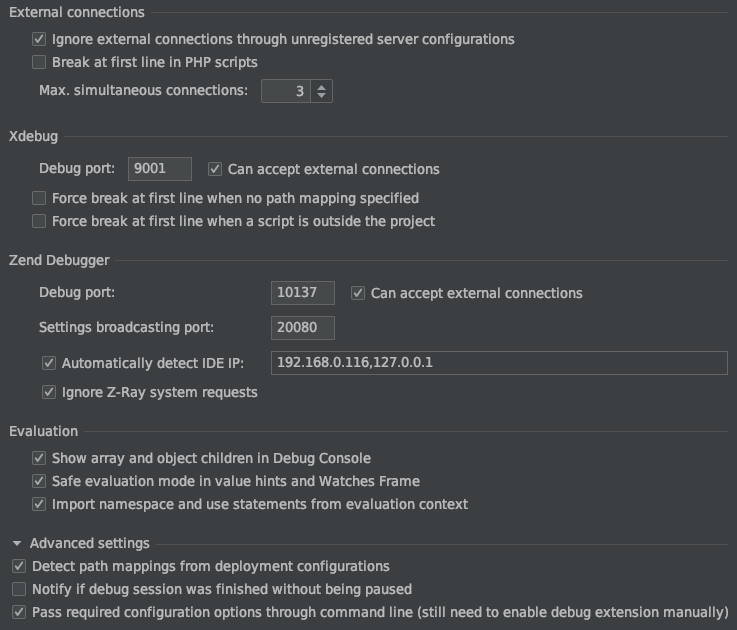Toggle Safe evaluation mode in value hints
This screenshot has width=737, height=630.
pos(39,481)
